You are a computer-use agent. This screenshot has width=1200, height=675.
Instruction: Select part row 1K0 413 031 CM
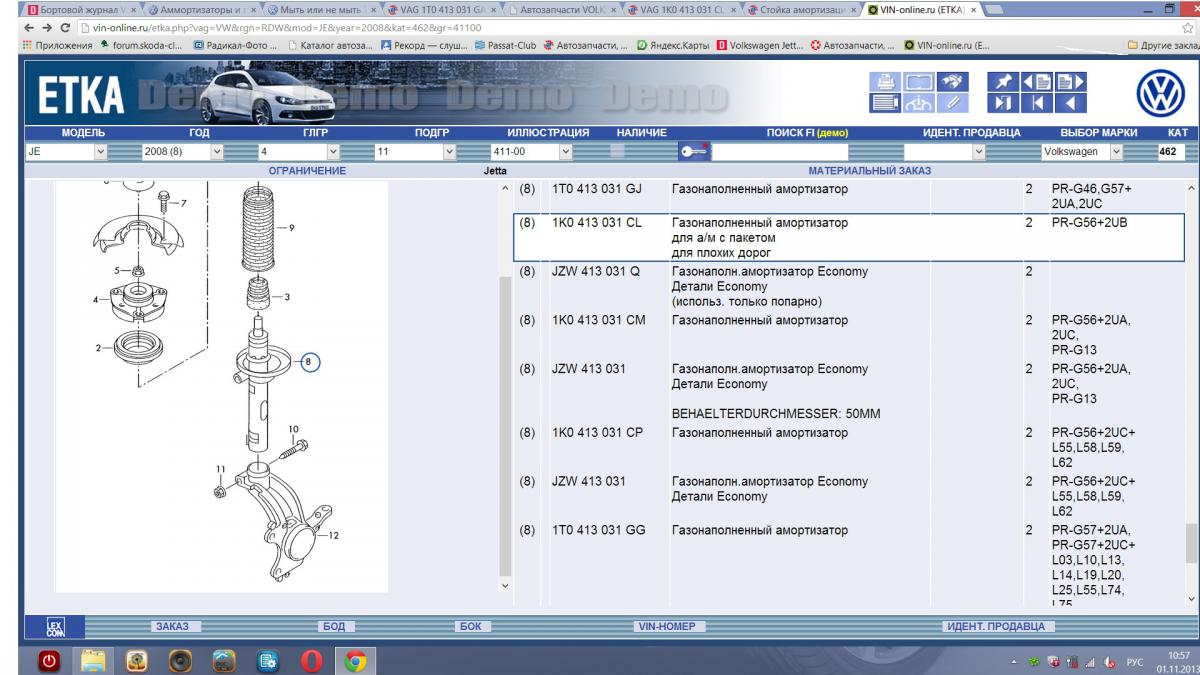tap(850, 334)
